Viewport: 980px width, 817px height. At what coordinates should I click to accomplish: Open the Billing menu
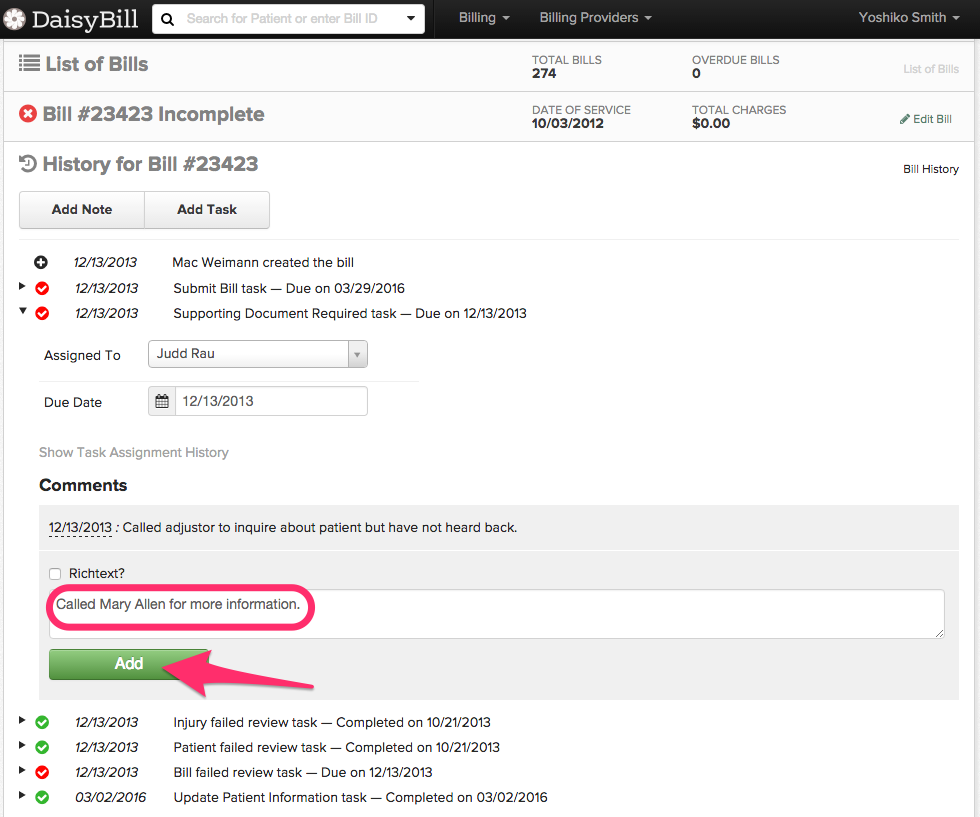484,18
